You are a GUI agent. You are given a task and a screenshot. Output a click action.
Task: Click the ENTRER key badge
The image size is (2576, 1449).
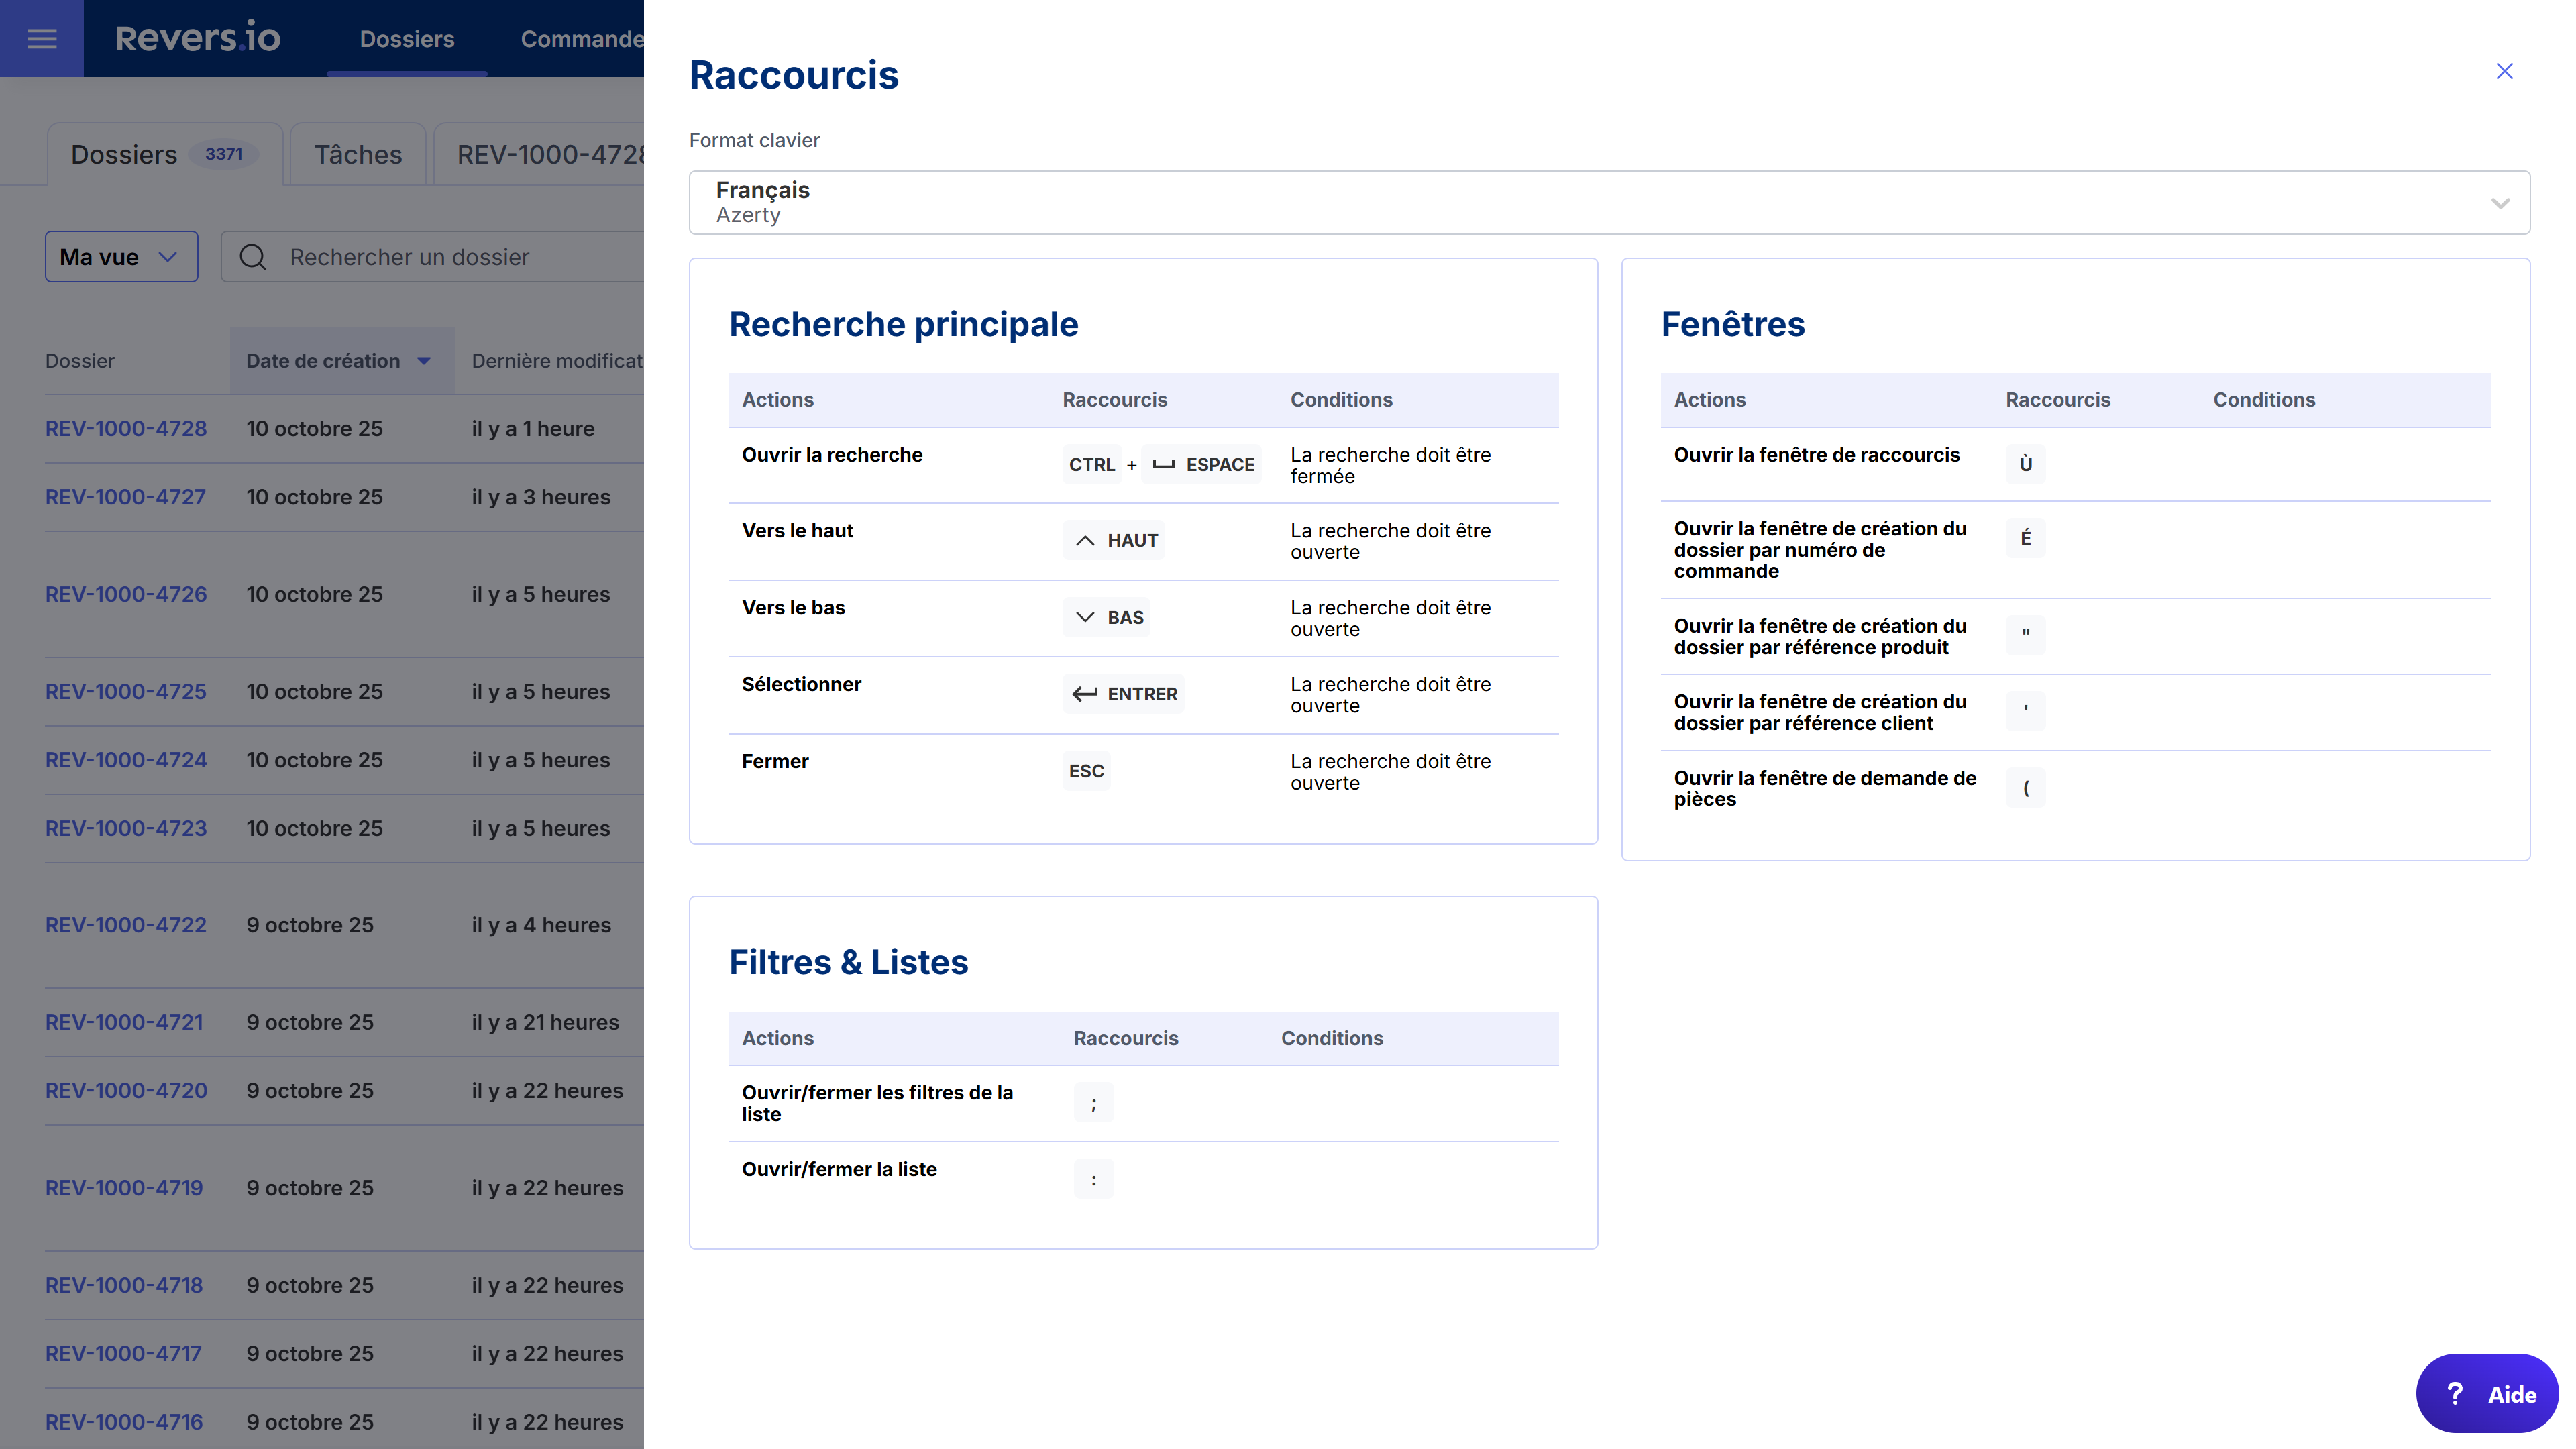(x=1123, y=694)
